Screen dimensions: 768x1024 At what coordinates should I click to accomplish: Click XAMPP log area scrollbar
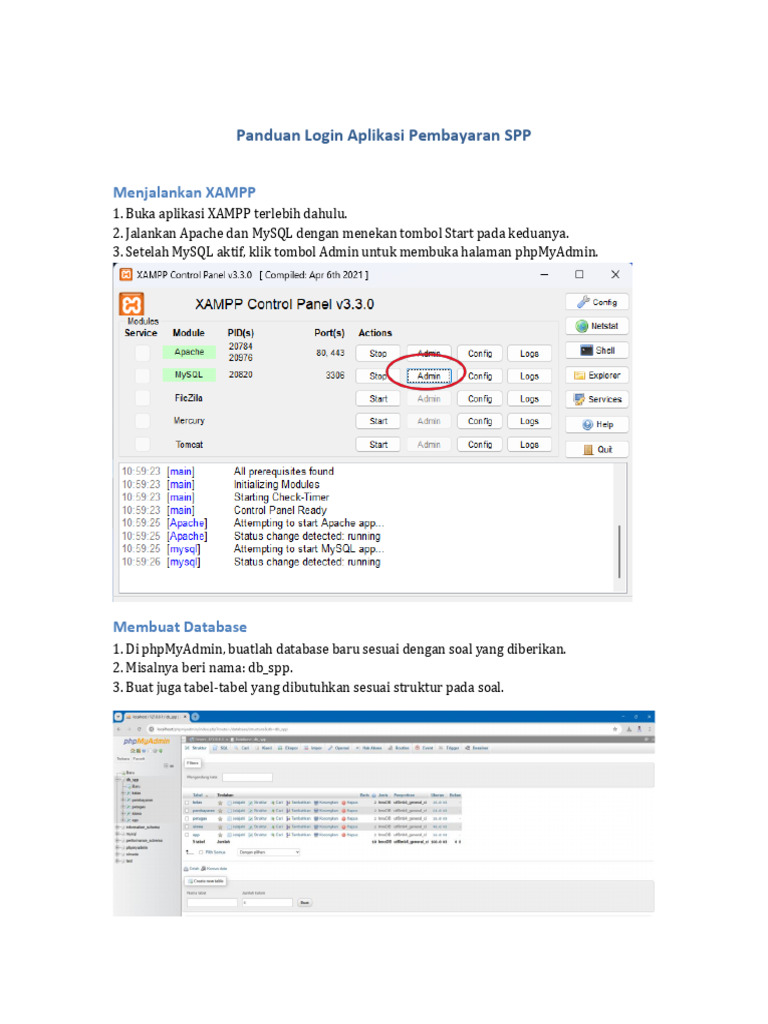click(619, 552)
